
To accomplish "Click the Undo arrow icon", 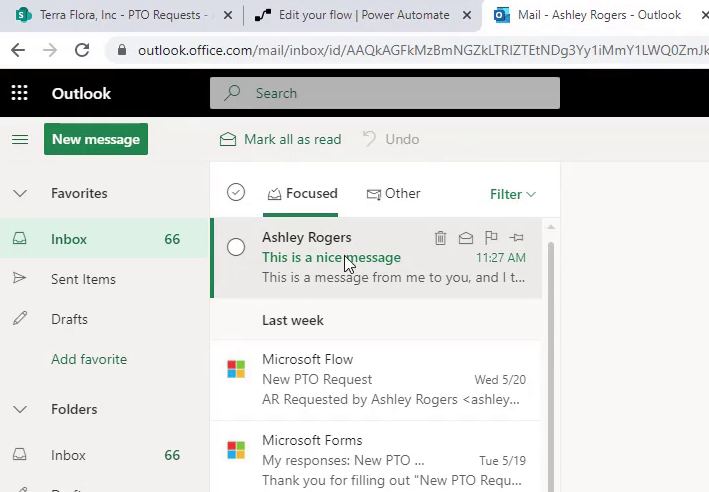I will tap(369, 139).
